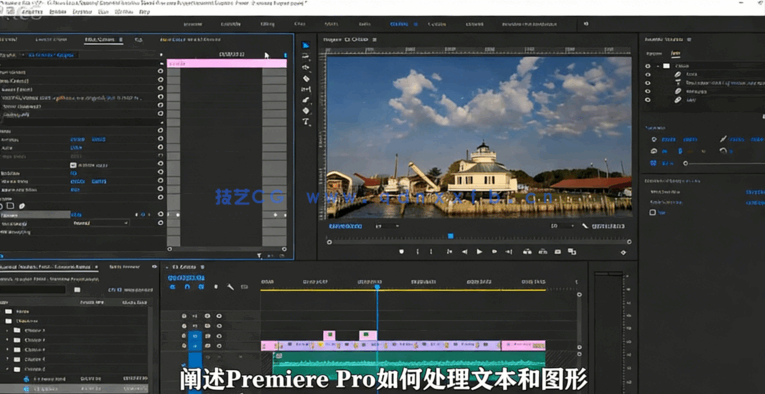This screenshot has height=394, width=765.
Task: Play the Program monitor preview
Action: click(480, 252)
